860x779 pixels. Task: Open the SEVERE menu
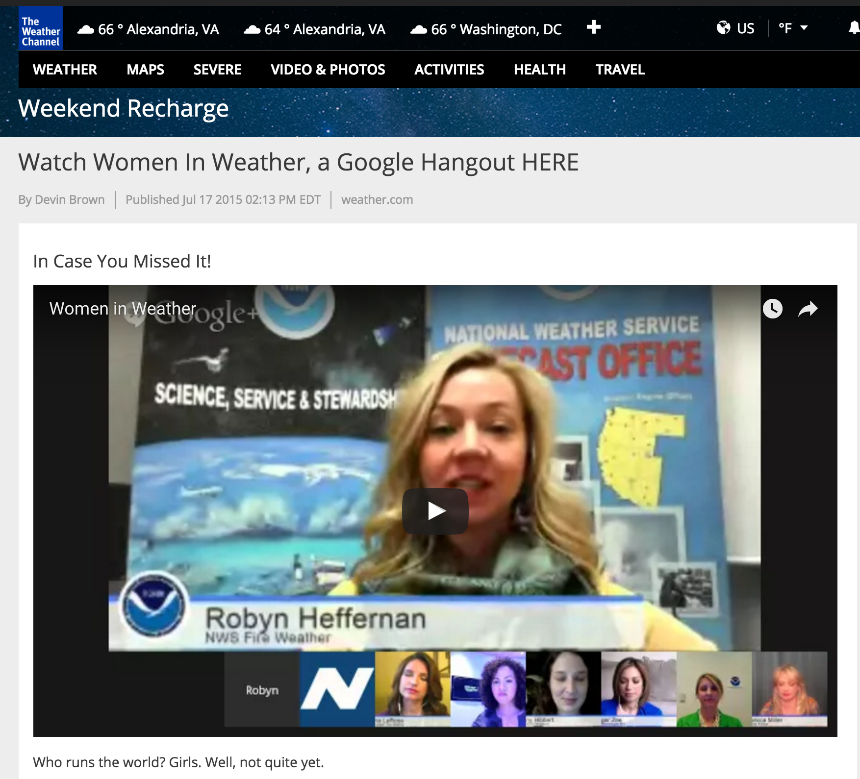point(217,70)
